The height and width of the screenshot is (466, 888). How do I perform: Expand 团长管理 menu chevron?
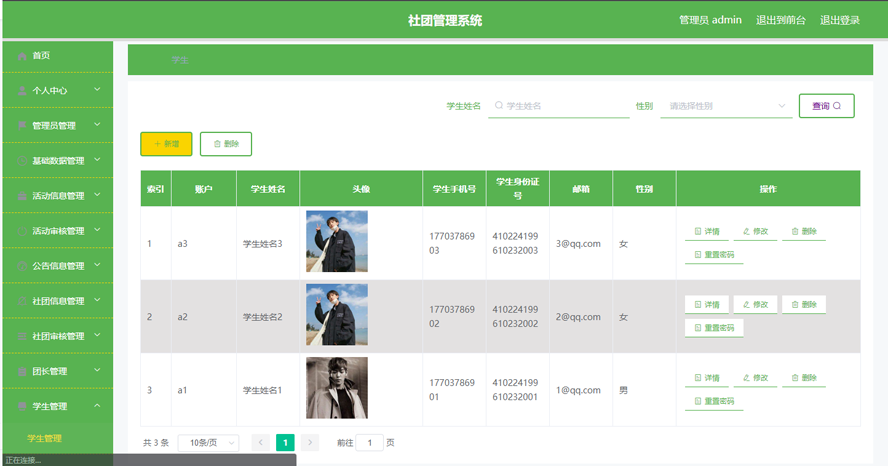(97, 370)
